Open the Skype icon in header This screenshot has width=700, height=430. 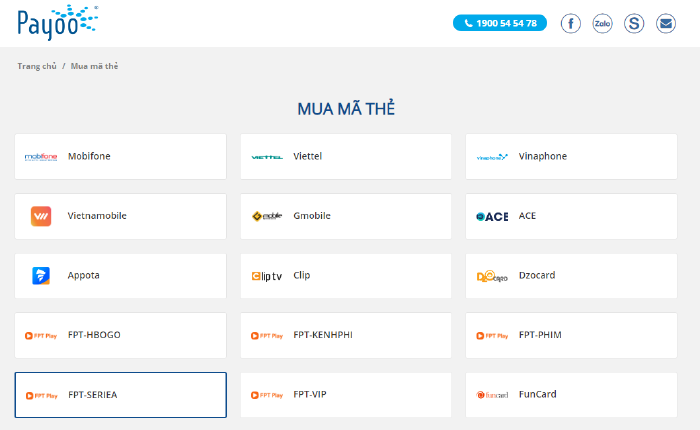pyautogui.click(x=634, y=23)
